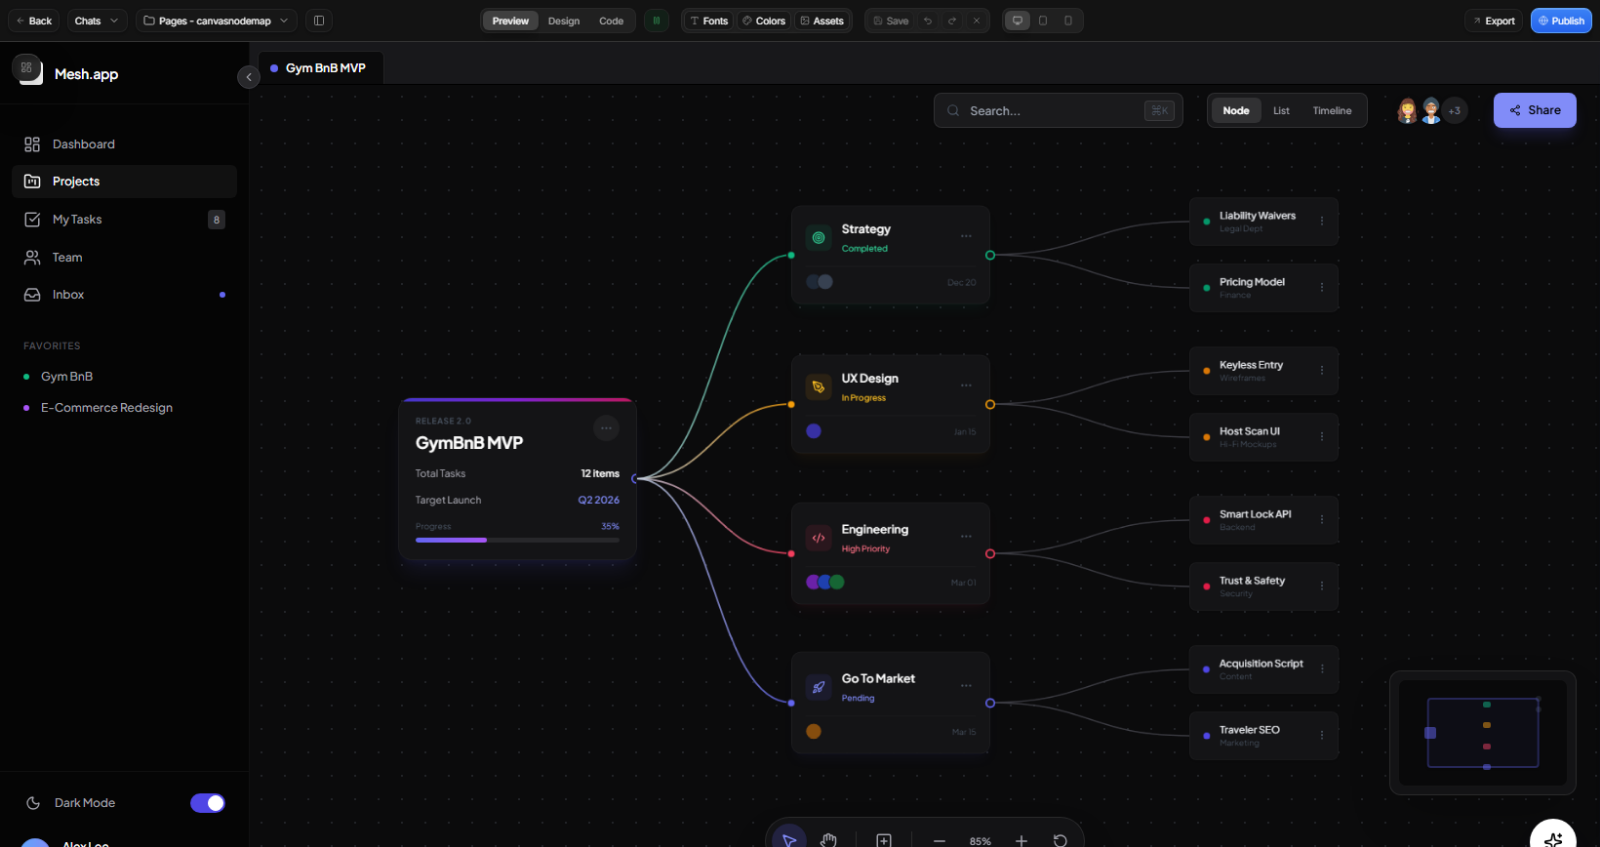
Task: Collapse the sidebar with chevron button
Action: pos(249,77)
